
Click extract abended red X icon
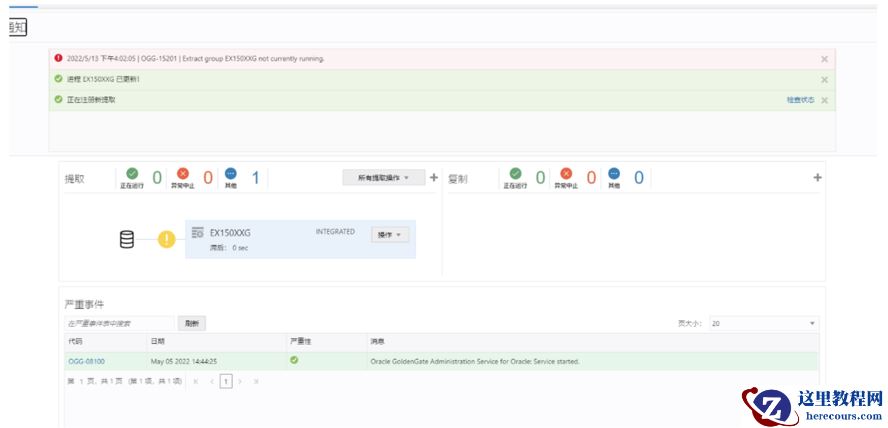(x=183, y=173)
